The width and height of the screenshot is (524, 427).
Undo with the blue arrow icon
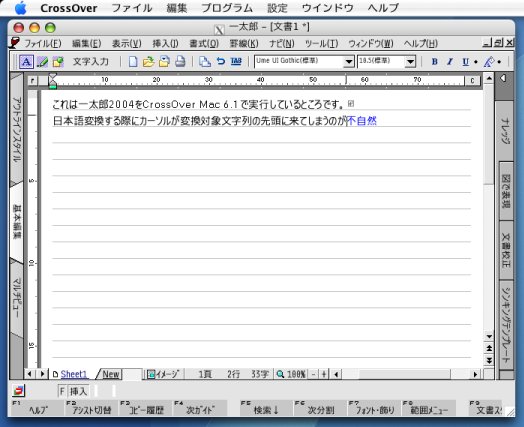(221, 61)
